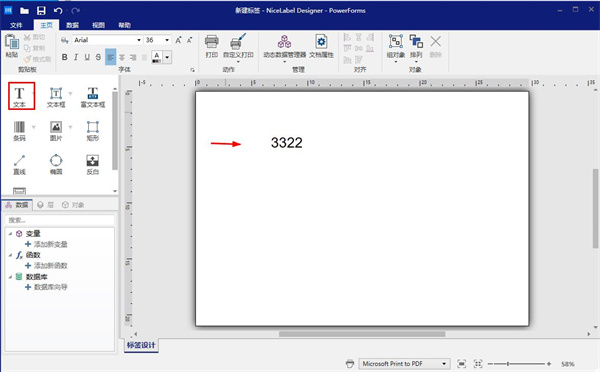Click the printer icon in the status bar
The height and width of the screenshot is (372, 600).
pyautogui.click(x=350, y=364)
